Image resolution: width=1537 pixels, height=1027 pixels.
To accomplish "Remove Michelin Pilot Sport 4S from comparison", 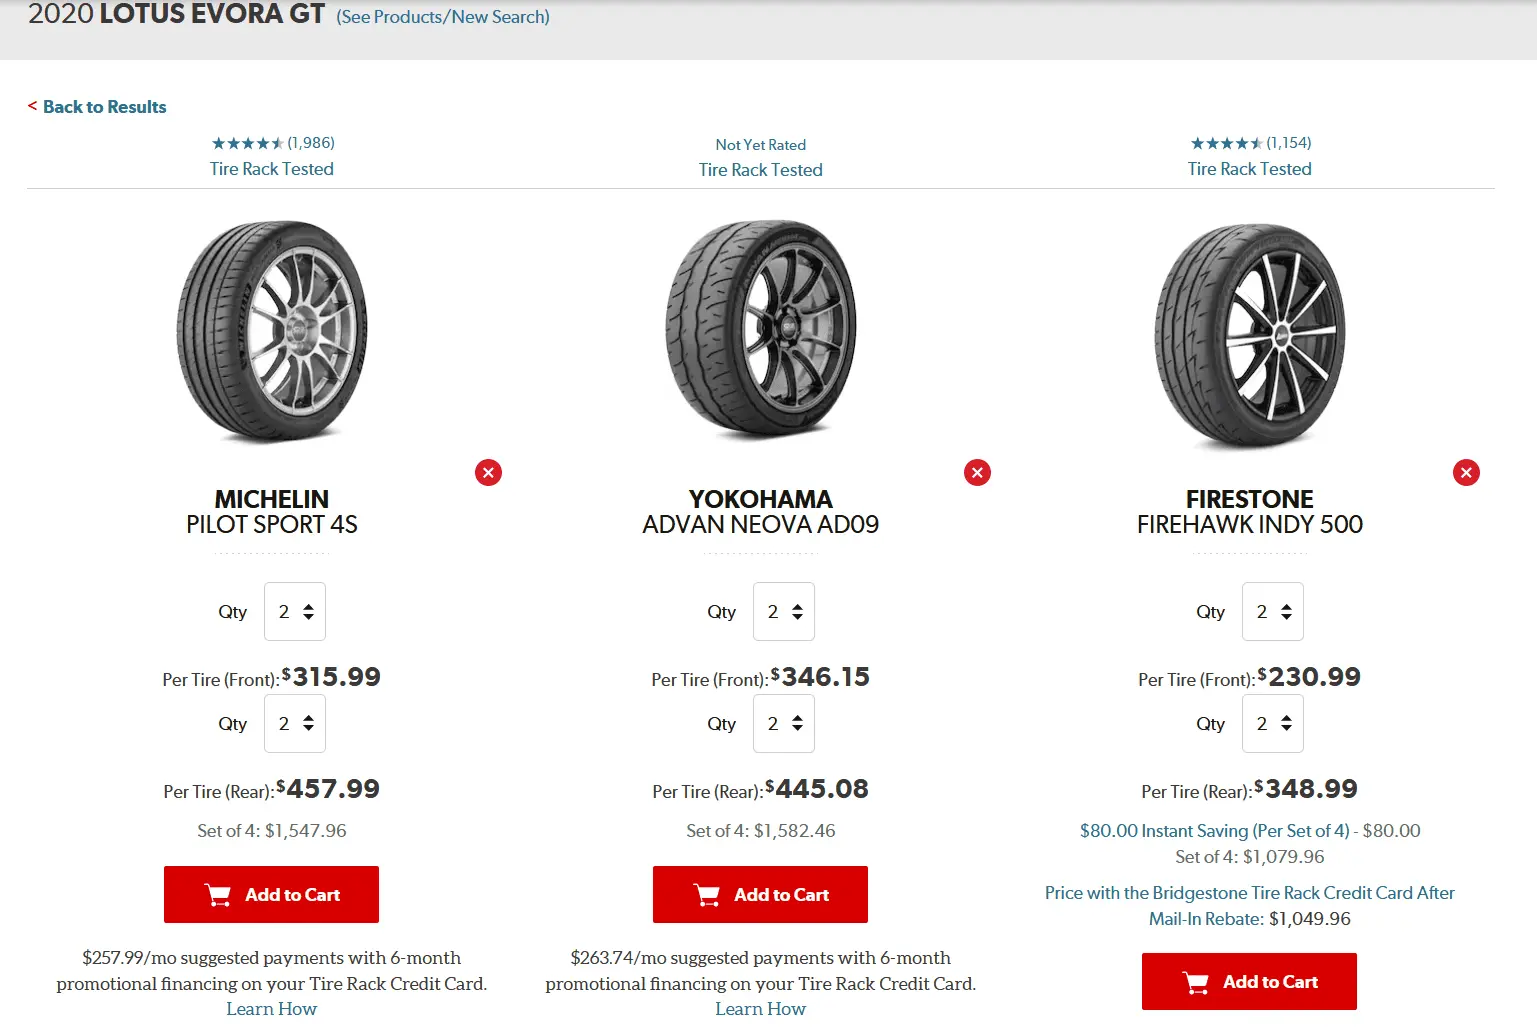I will pyautogui.click(x=488, y=473).
